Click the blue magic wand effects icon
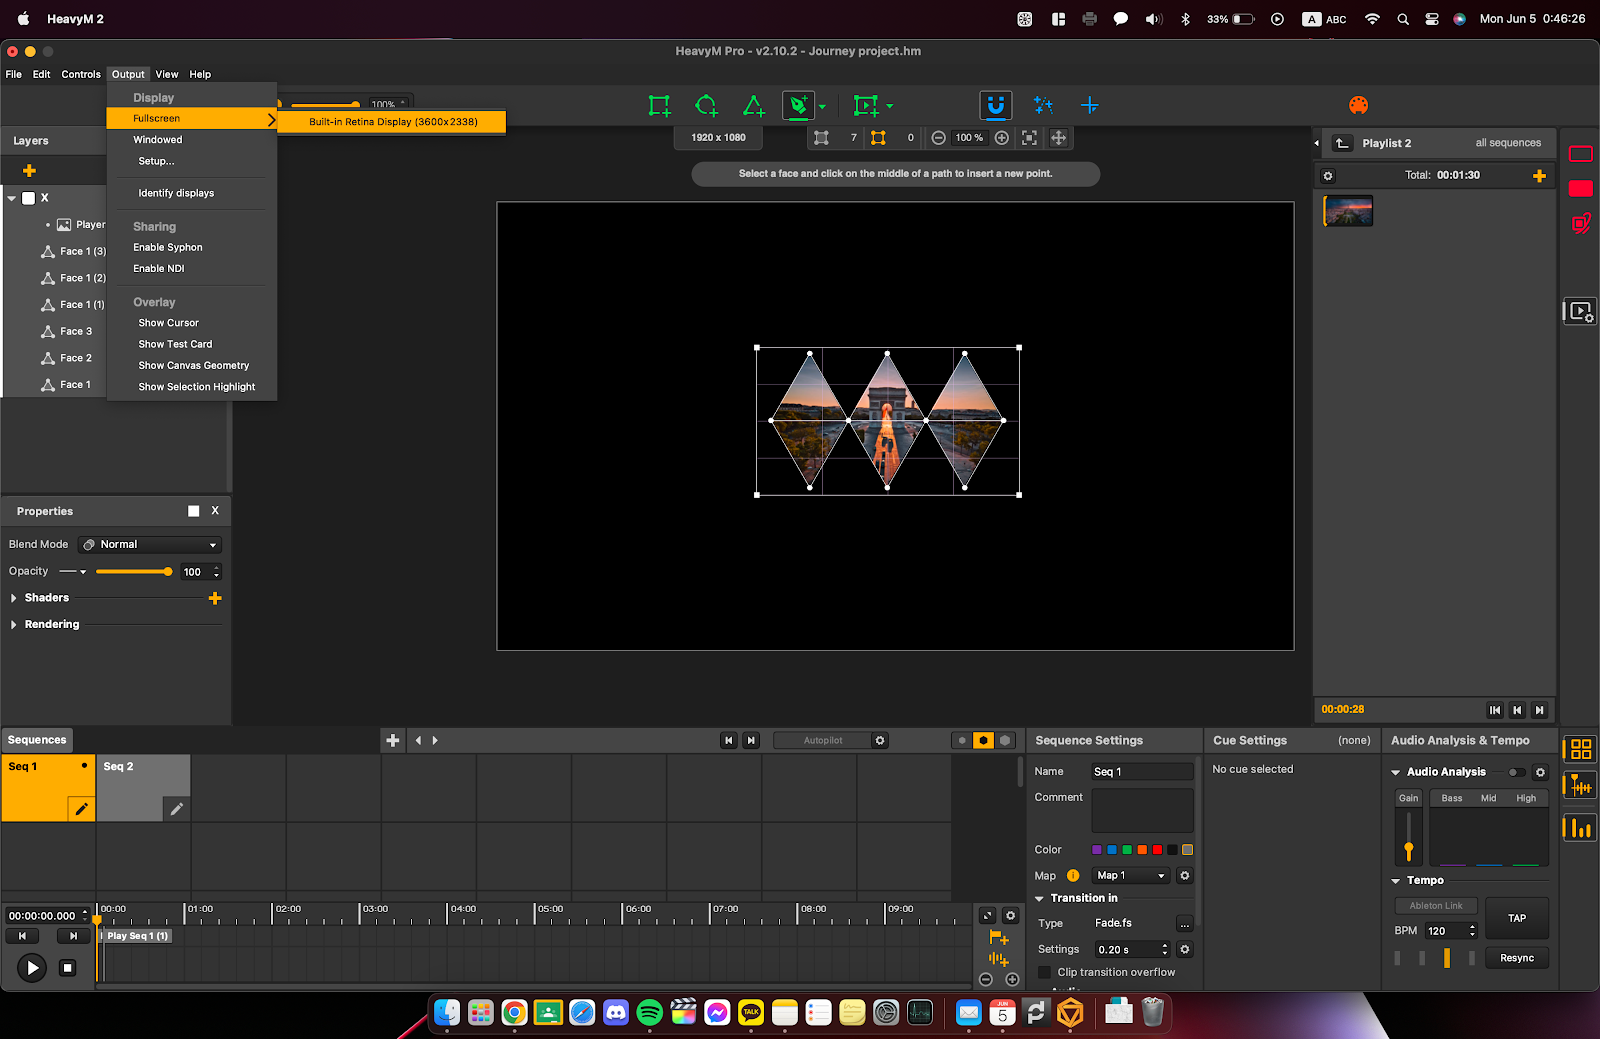Screen dimensions: 1600x1039 (1043, 105)
